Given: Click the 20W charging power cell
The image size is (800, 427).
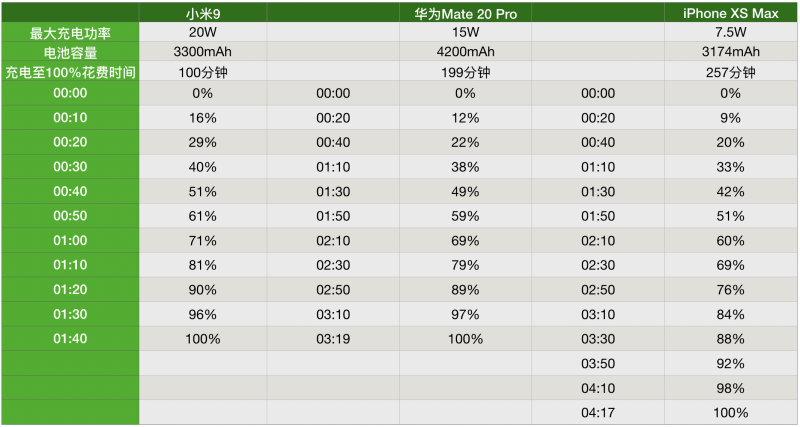Looking at the screenshot, I should [202, 32].
